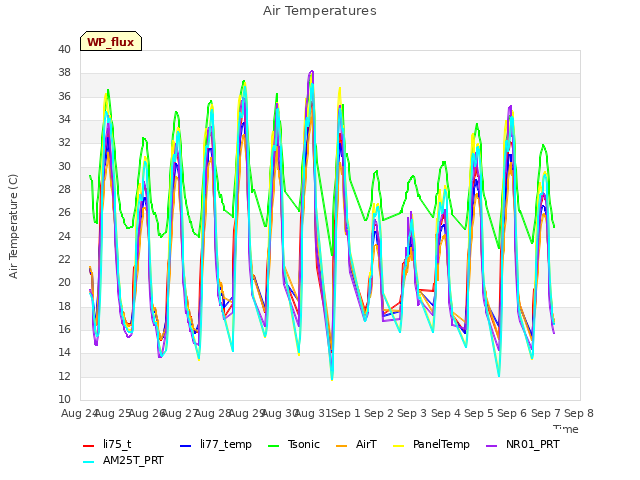Click the cyan AM25T_PRT legend swatch
Image resolution: width=640 pixels, height=480 pixels.
click(89, 462)
